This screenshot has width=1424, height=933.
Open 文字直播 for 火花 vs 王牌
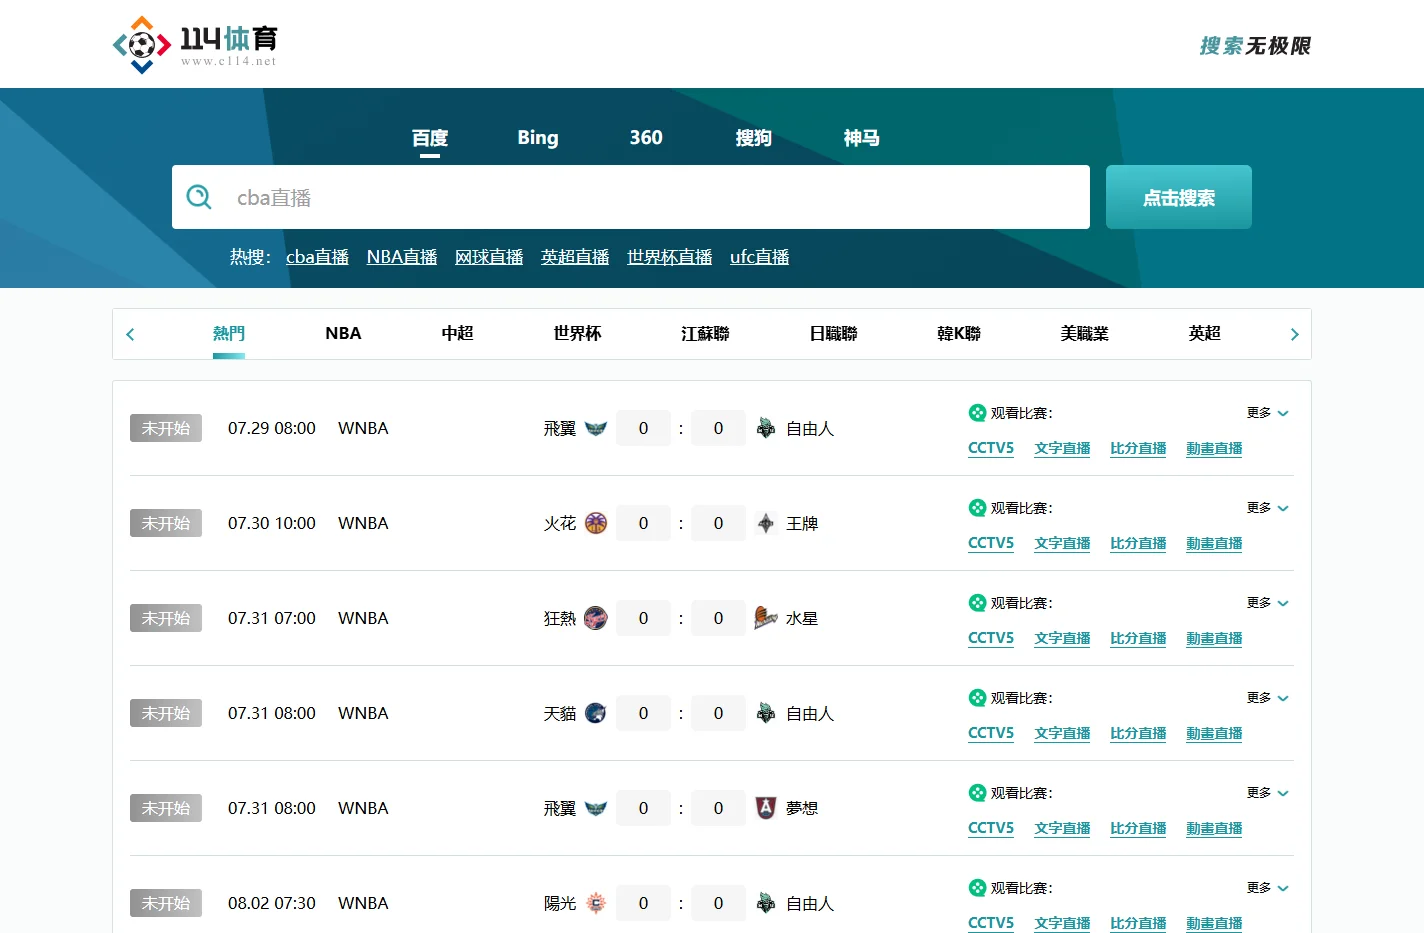pyautogui.click(x=1062, y=543)
